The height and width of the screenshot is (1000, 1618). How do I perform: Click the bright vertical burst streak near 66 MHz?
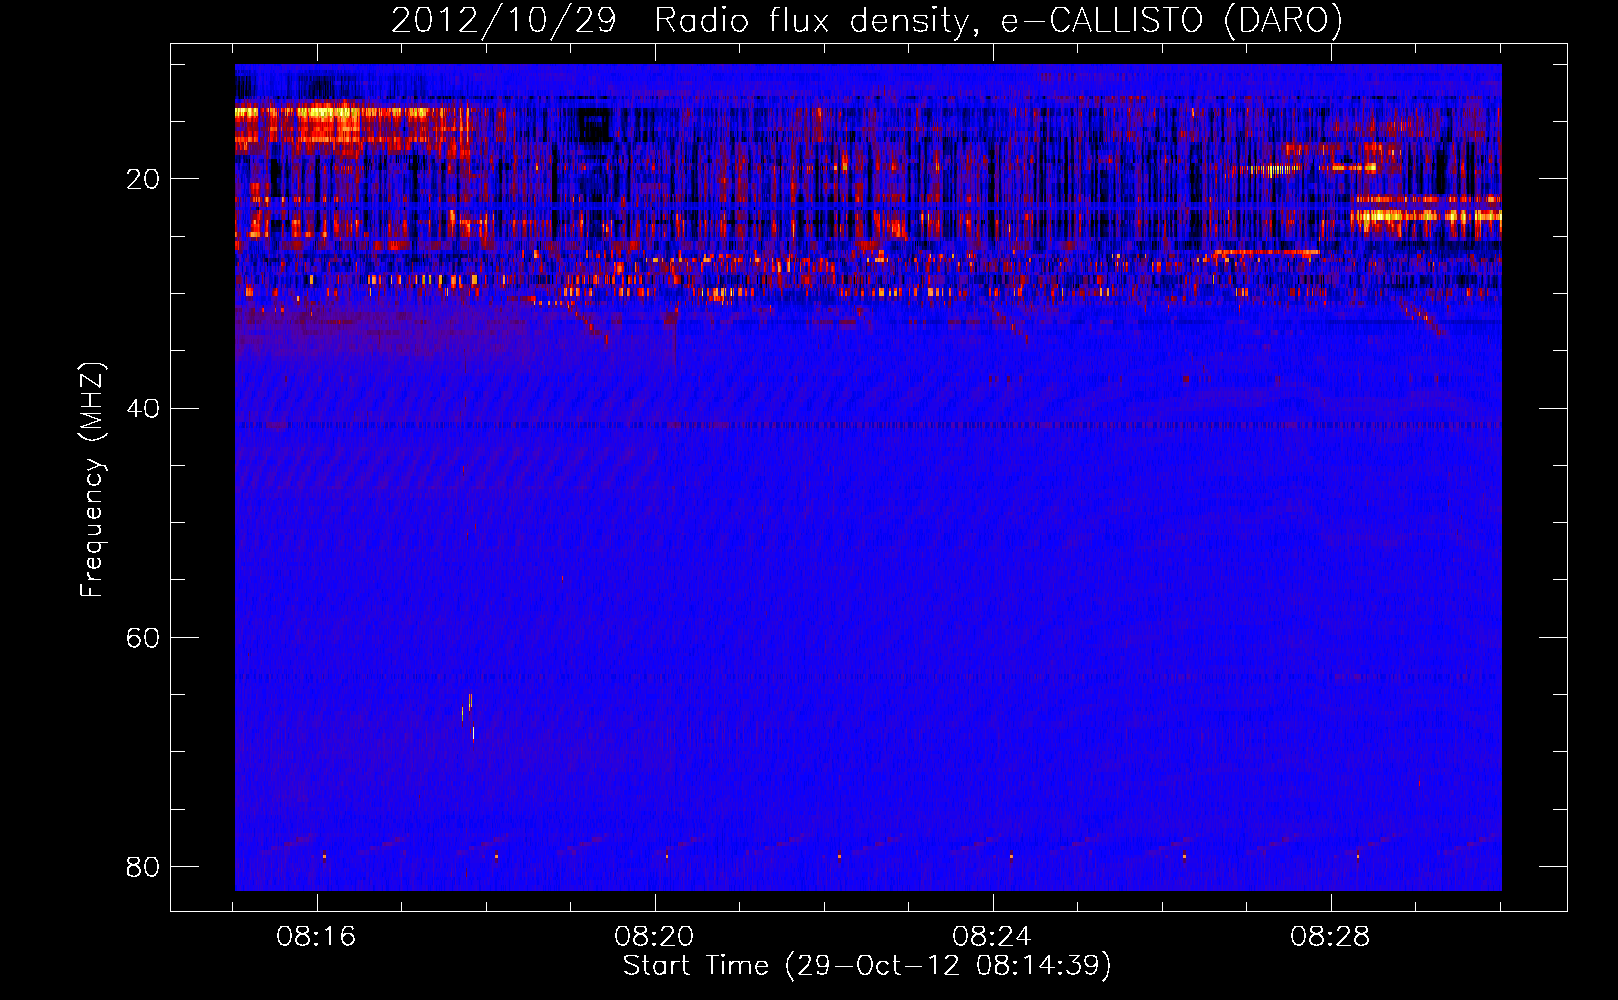coord(468,716)
